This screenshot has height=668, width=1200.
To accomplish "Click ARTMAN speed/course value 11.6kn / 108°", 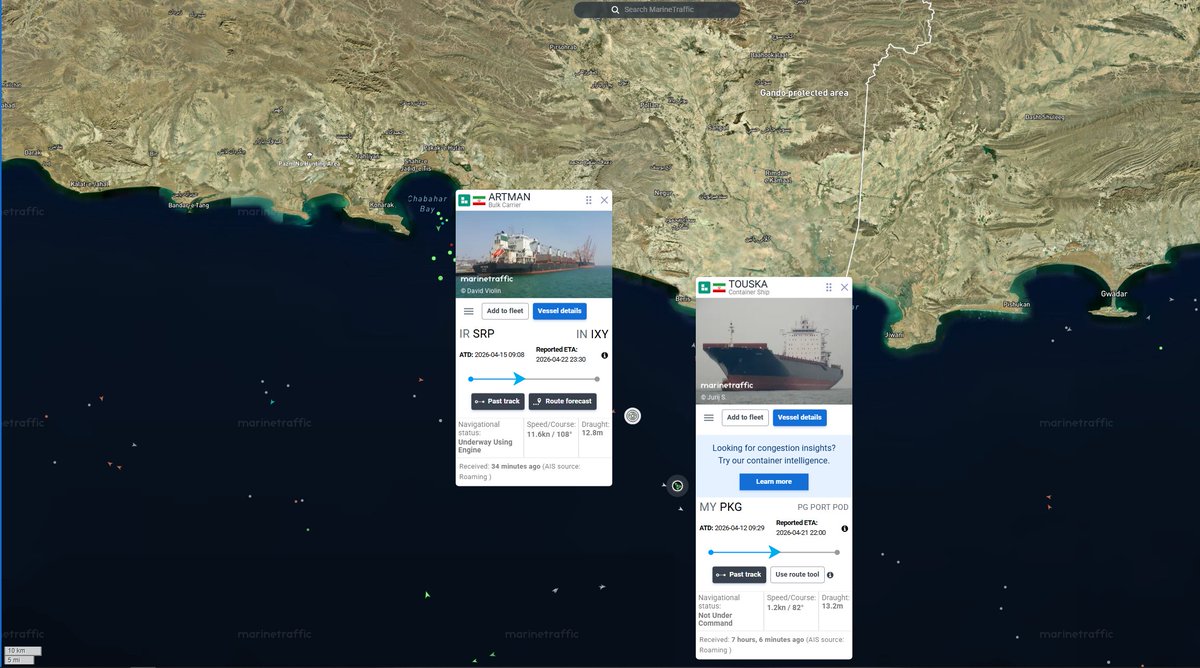I will (x=548, y=435).
